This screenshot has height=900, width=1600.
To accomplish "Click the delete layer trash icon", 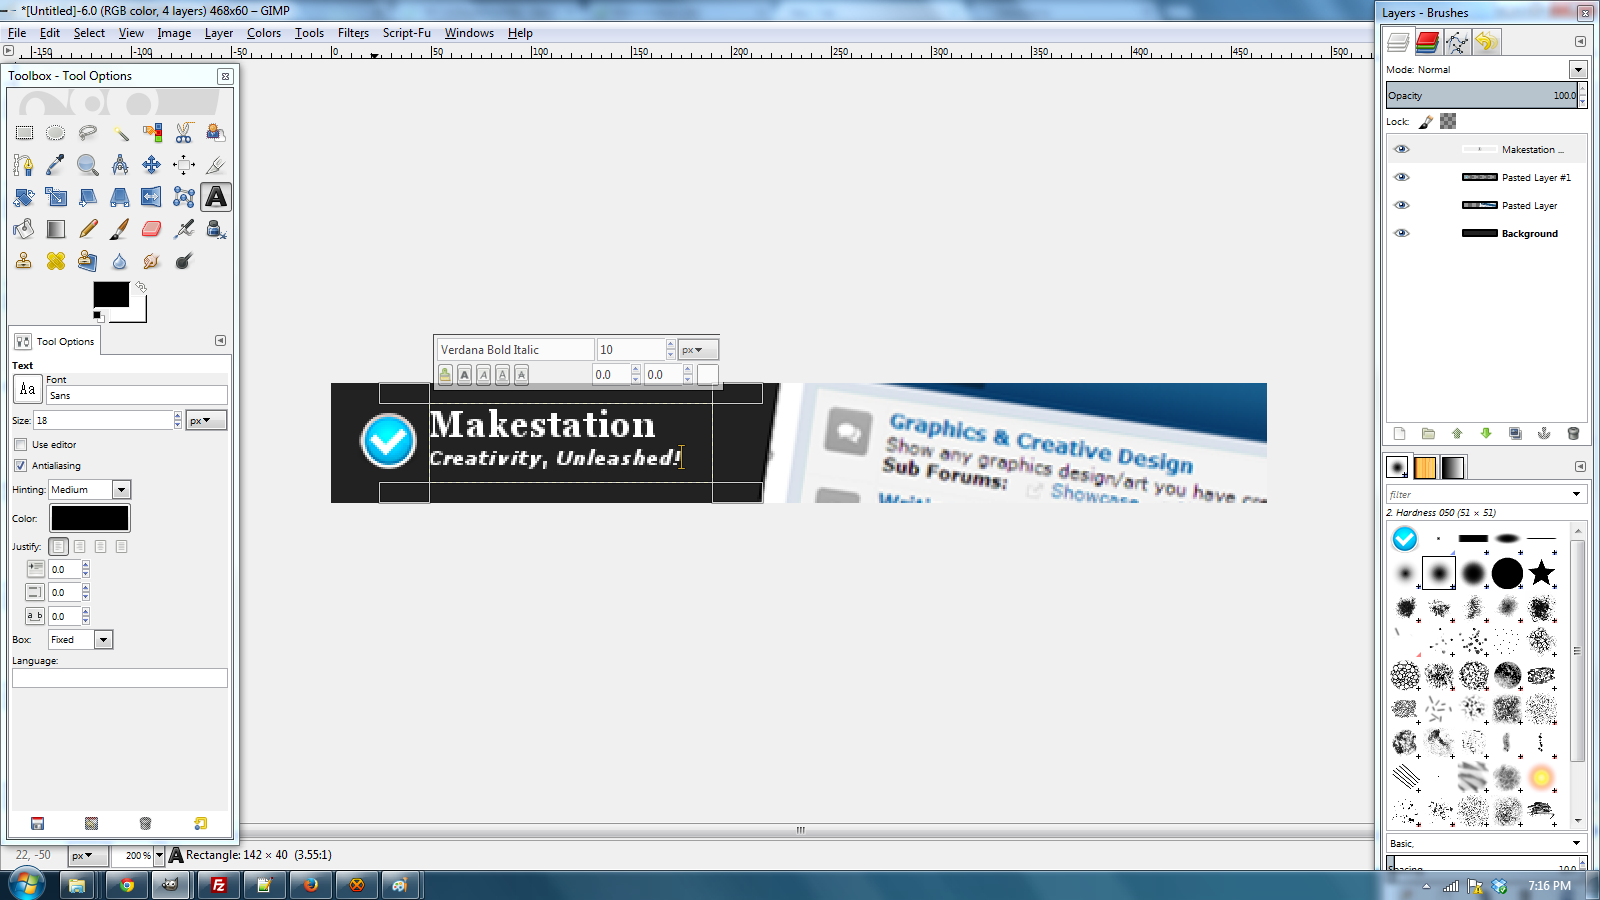I will (1573, 433).
